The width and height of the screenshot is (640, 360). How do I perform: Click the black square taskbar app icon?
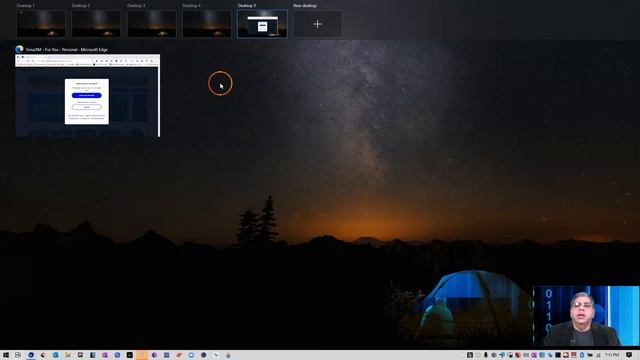(x=129, y=355)
